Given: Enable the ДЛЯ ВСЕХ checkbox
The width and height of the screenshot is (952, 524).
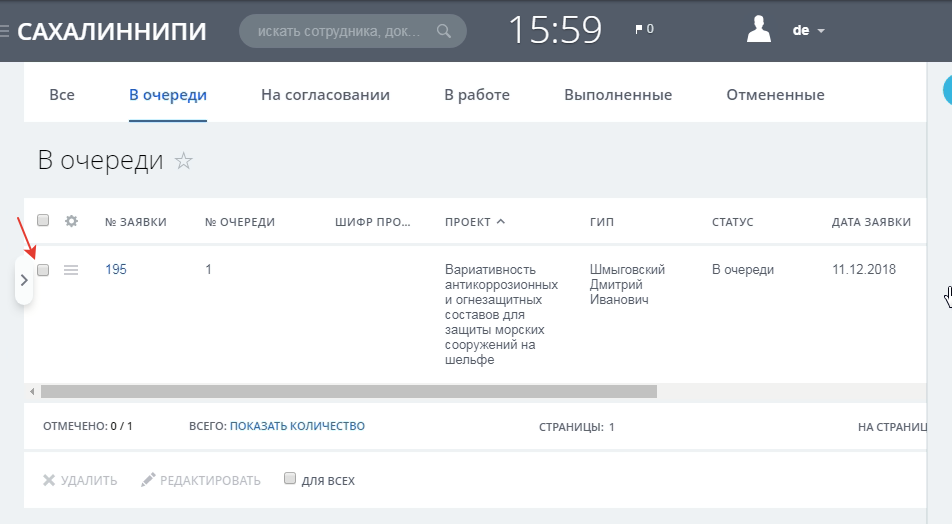Looking at the screenshot, I should (x=290, y=479).
